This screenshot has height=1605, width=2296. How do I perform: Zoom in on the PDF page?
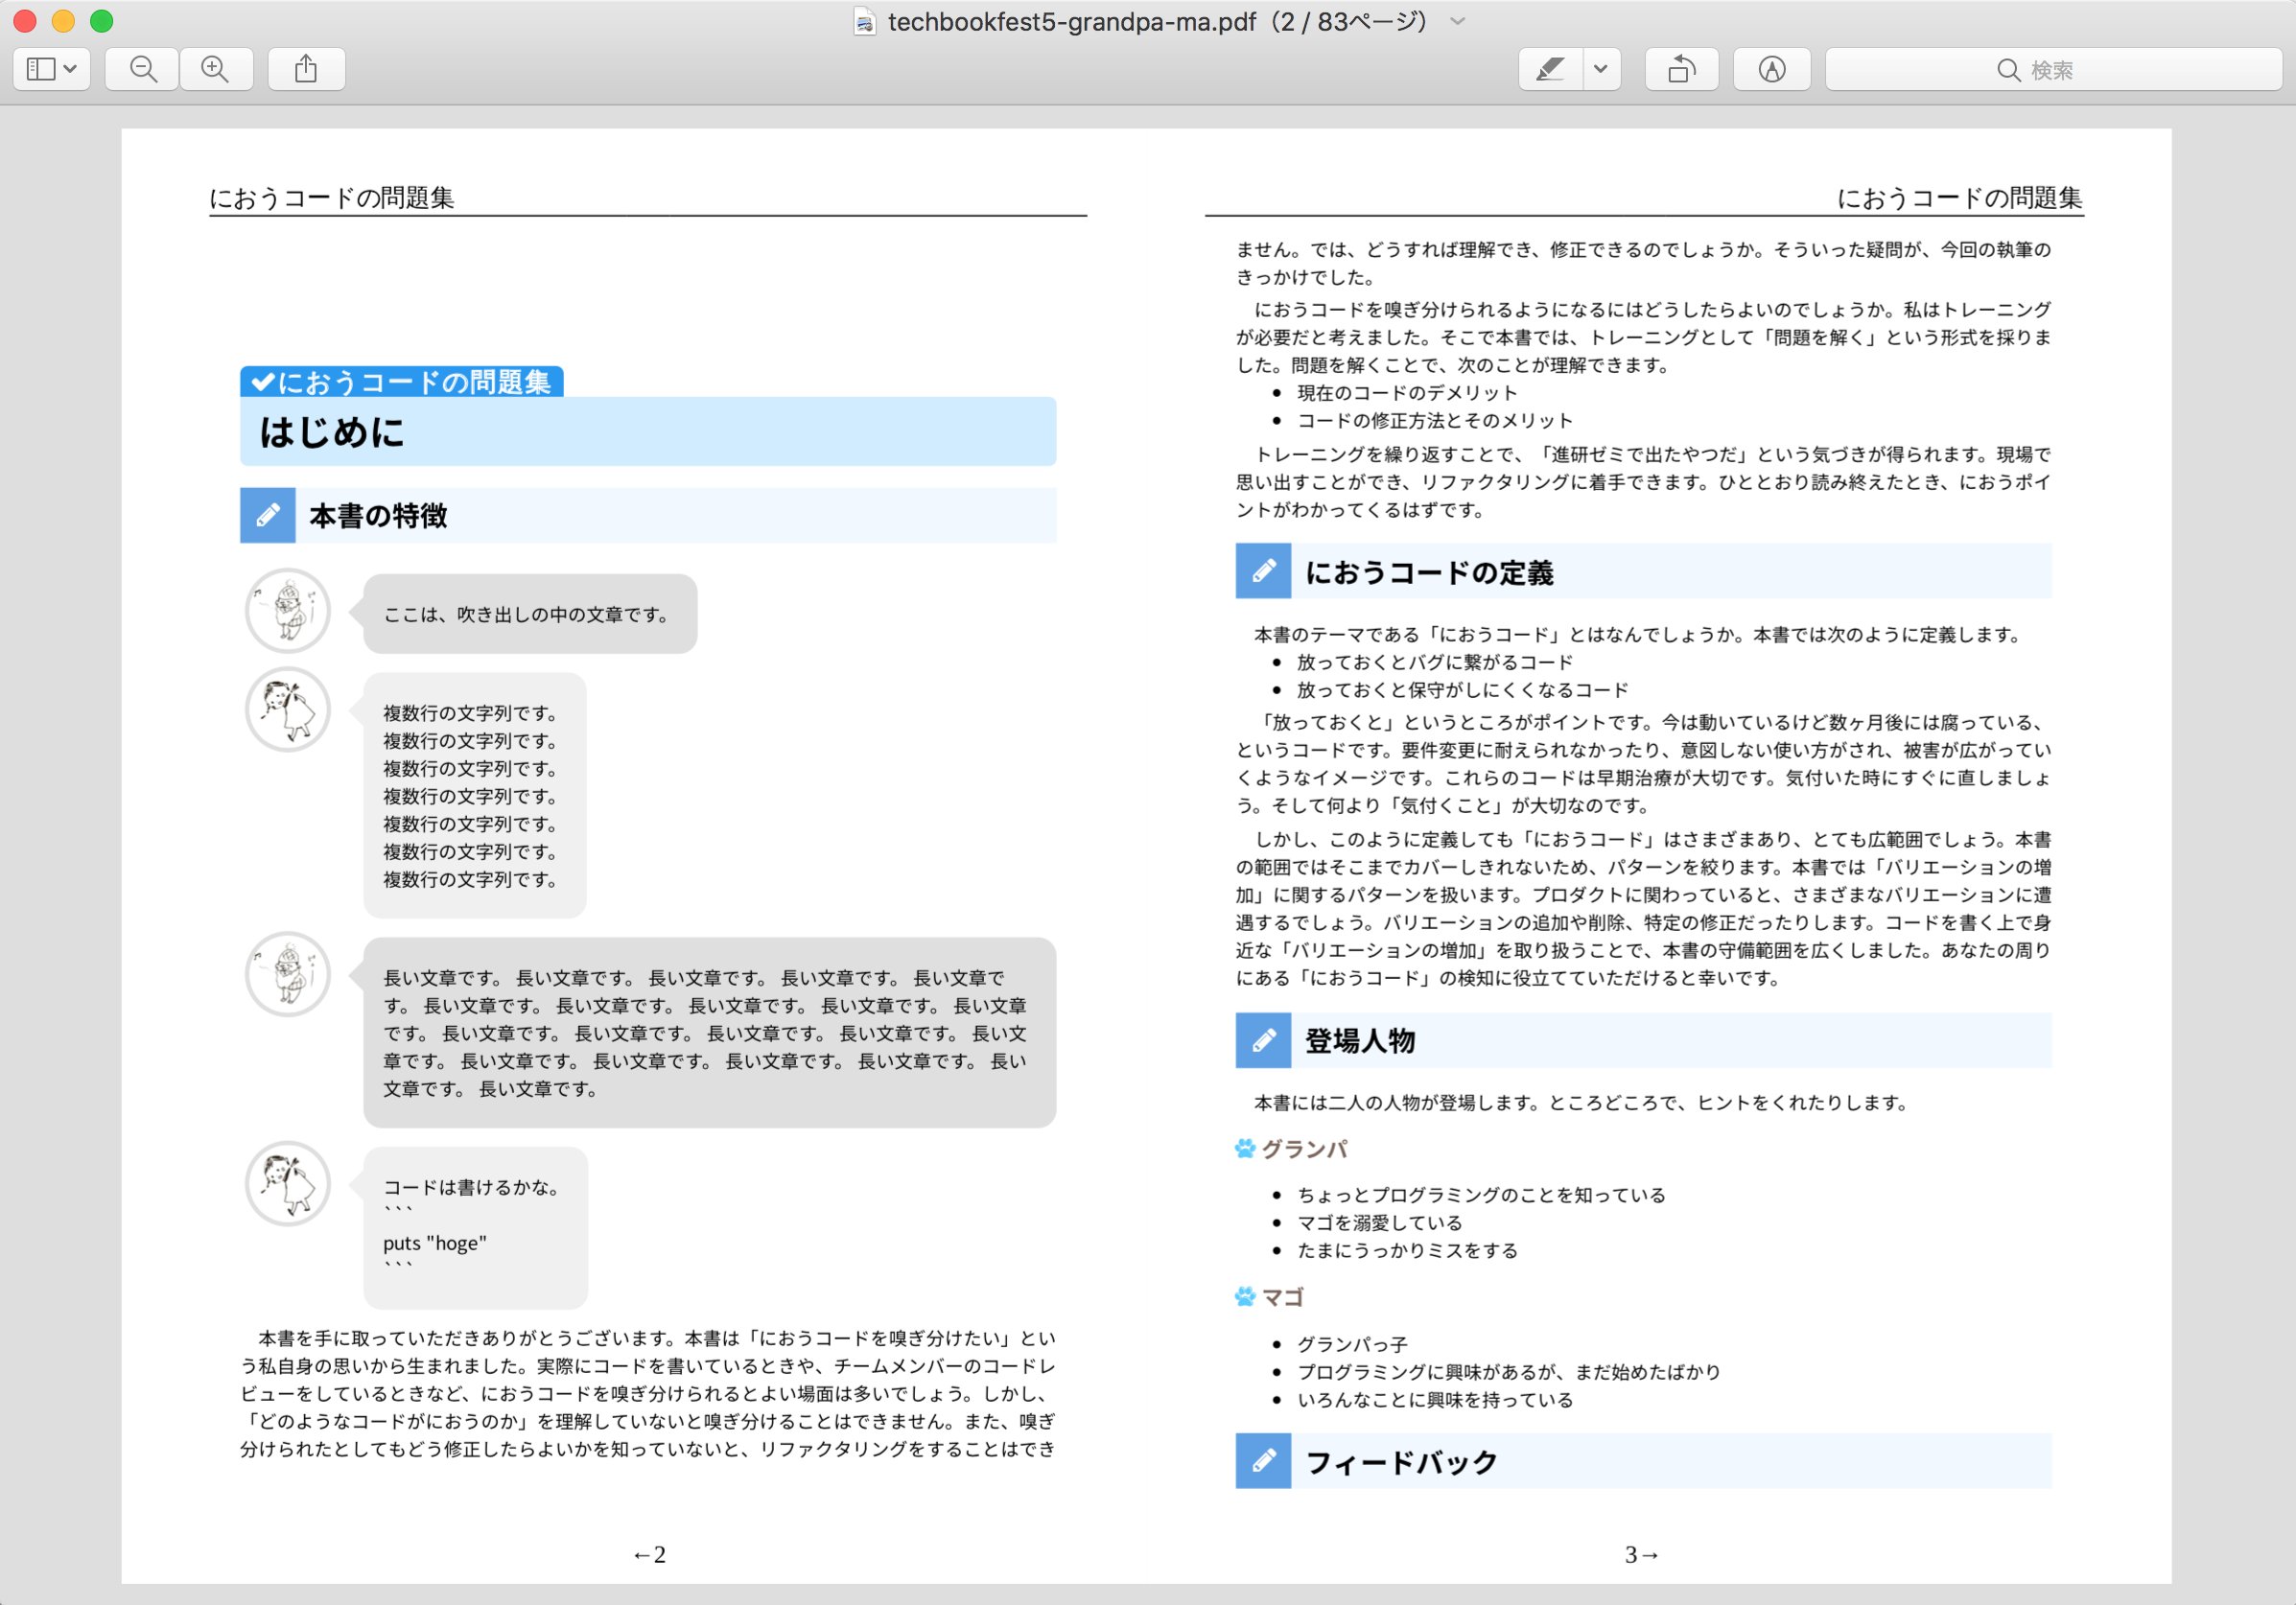pos(215,69)
